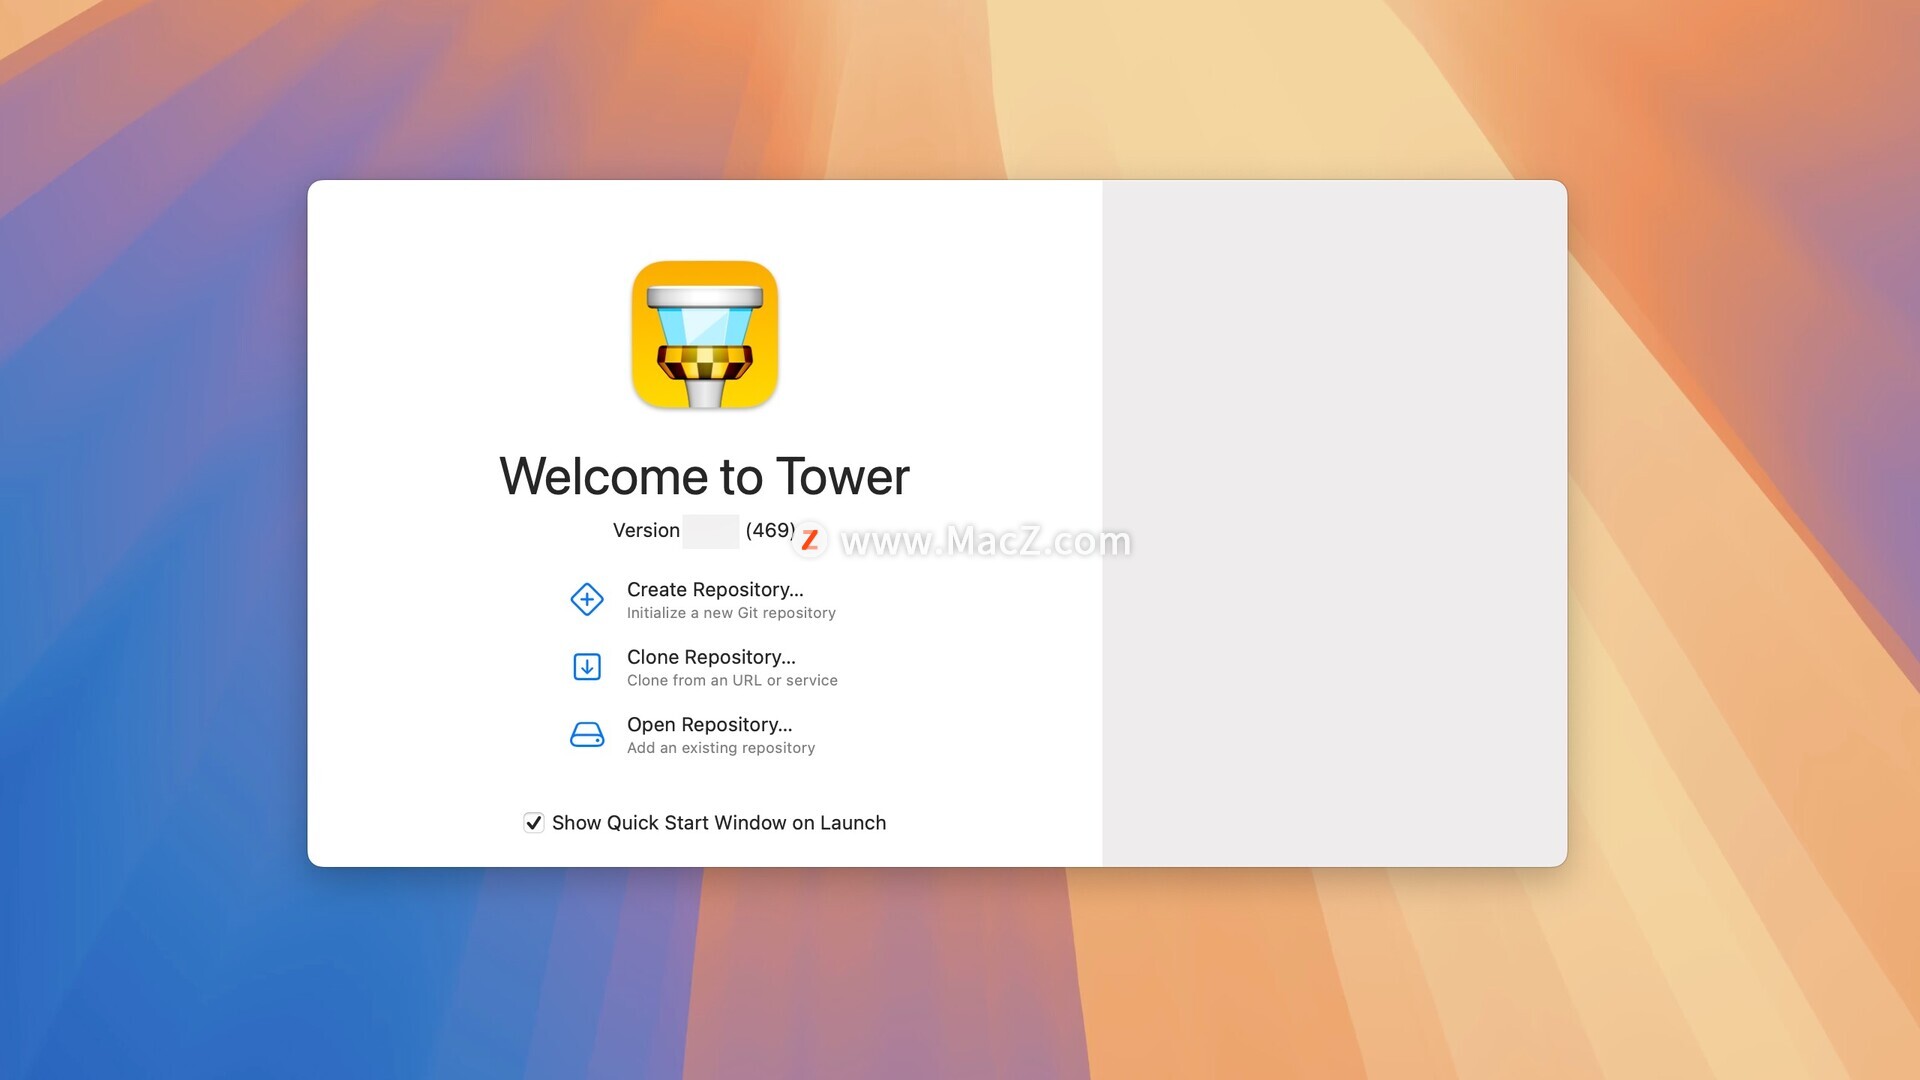The image size is (1920, 1080).
Task: Click the Tower app icon
Action: click(705, 335)
